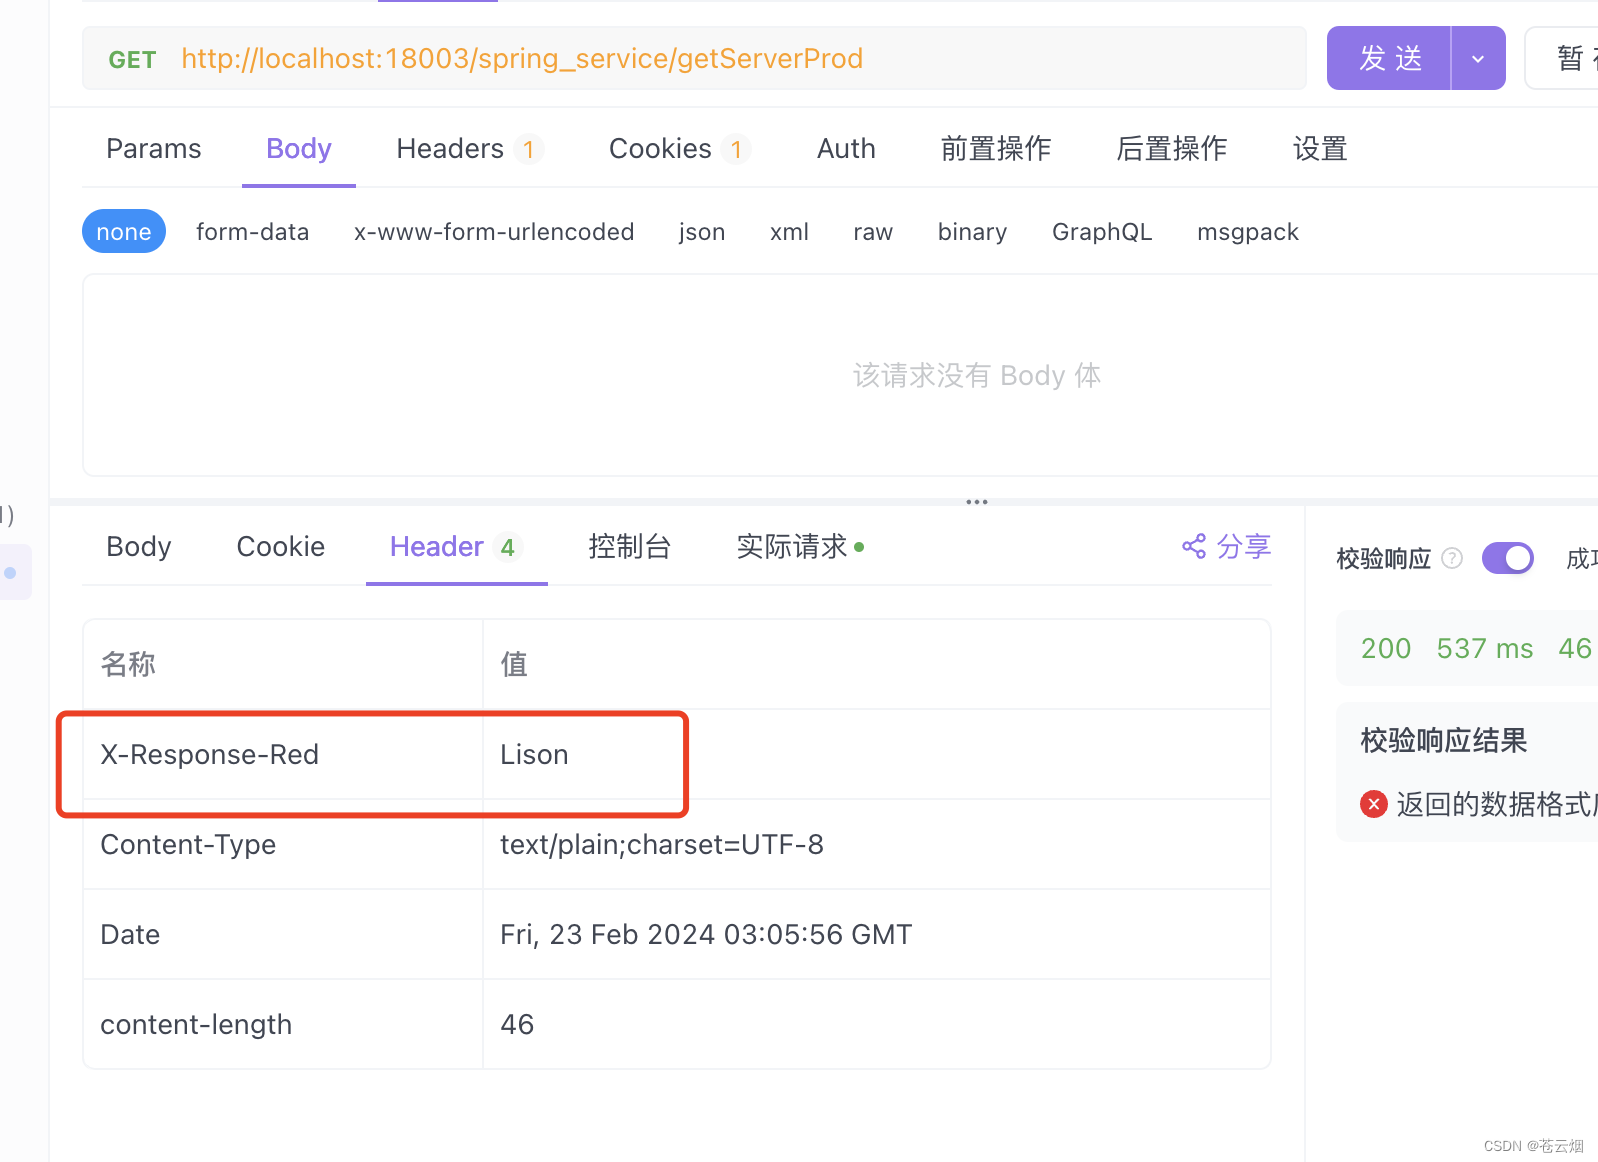This screenshot has width=1598, height=1162.
Task: Click the 537 ms response time
Action: point(1485,648)
